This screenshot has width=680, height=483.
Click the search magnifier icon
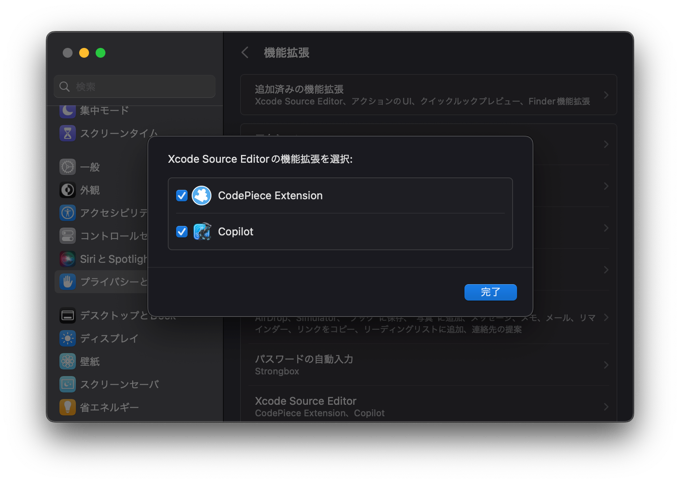[x=65, y=87]
